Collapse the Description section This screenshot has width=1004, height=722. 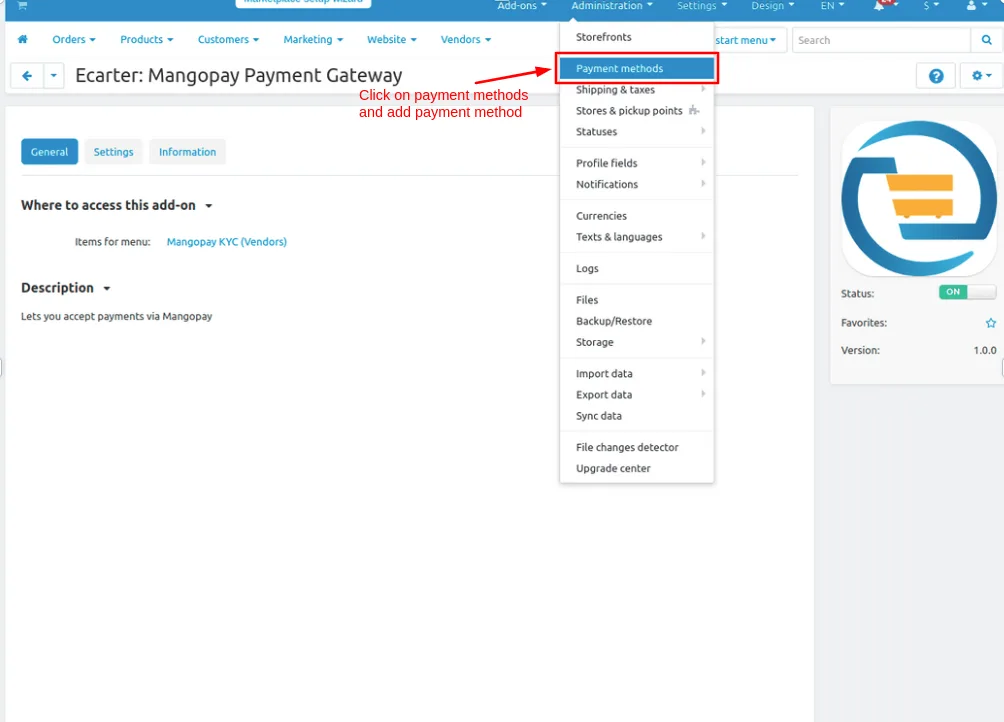pyautogui.click(x=65, y=288)
